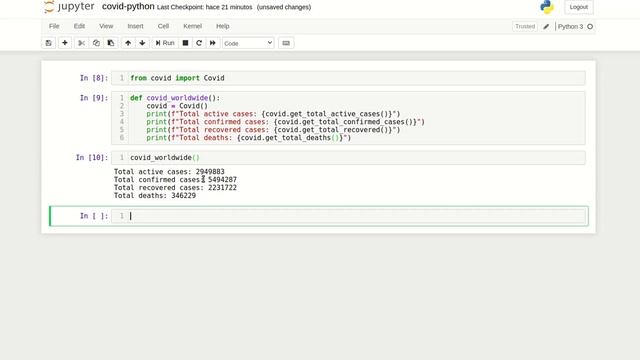
Task: Open the File menu
Action: [x=54, y=26]
